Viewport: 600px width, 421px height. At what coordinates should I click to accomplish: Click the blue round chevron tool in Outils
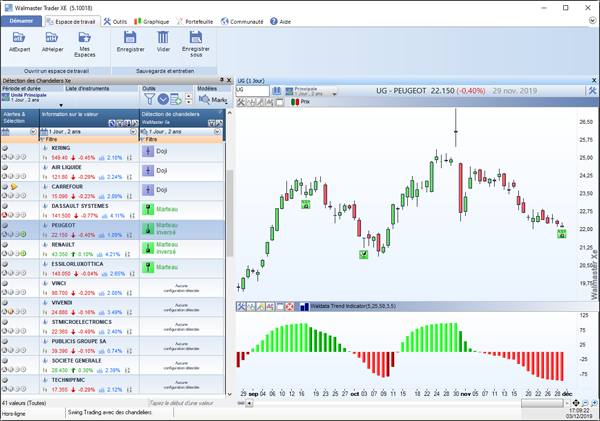point(163,100)
